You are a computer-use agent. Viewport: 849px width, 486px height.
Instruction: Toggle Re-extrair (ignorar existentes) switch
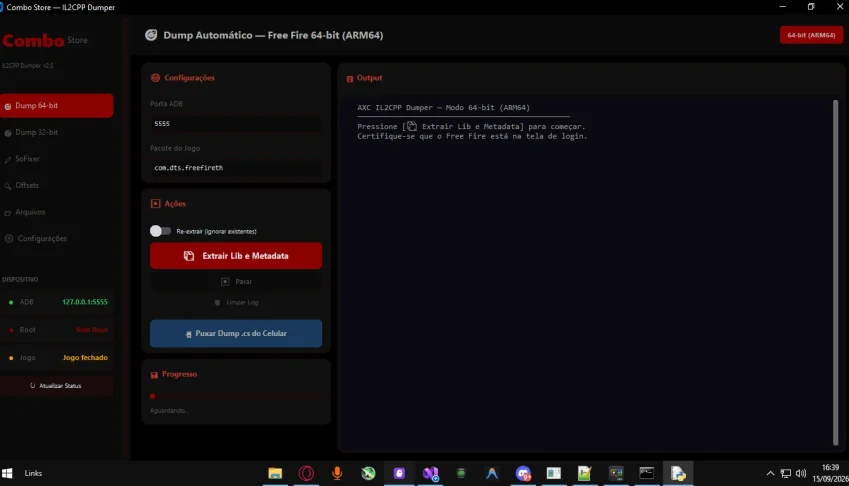click(x=160, y=231)
